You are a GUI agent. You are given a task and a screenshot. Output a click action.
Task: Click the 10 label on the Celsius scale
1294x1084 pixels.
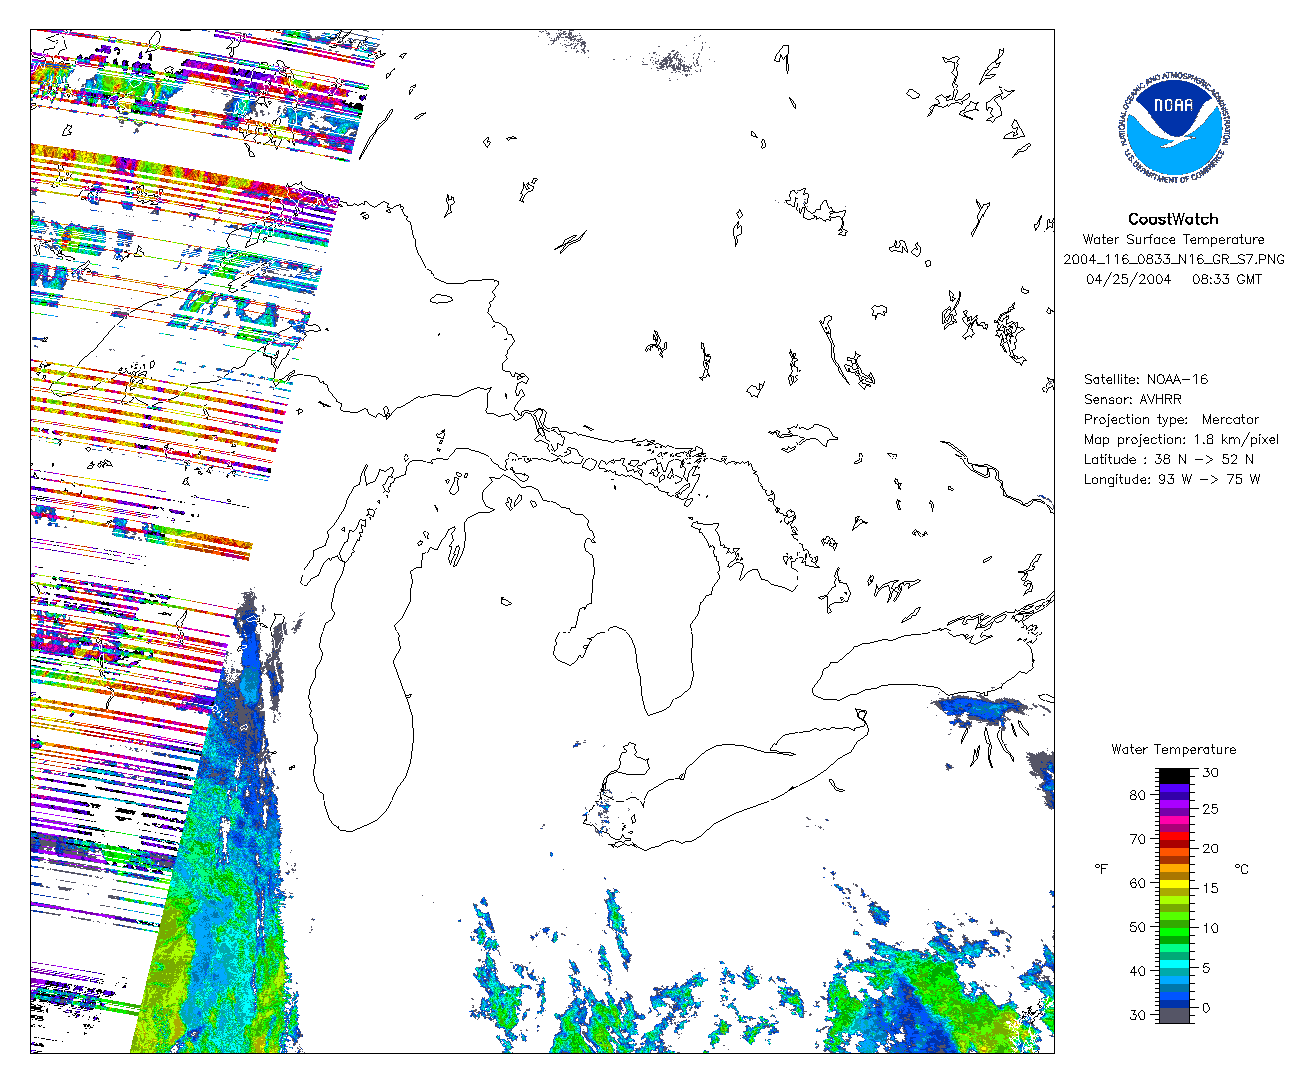click(x=1210, y=928)
